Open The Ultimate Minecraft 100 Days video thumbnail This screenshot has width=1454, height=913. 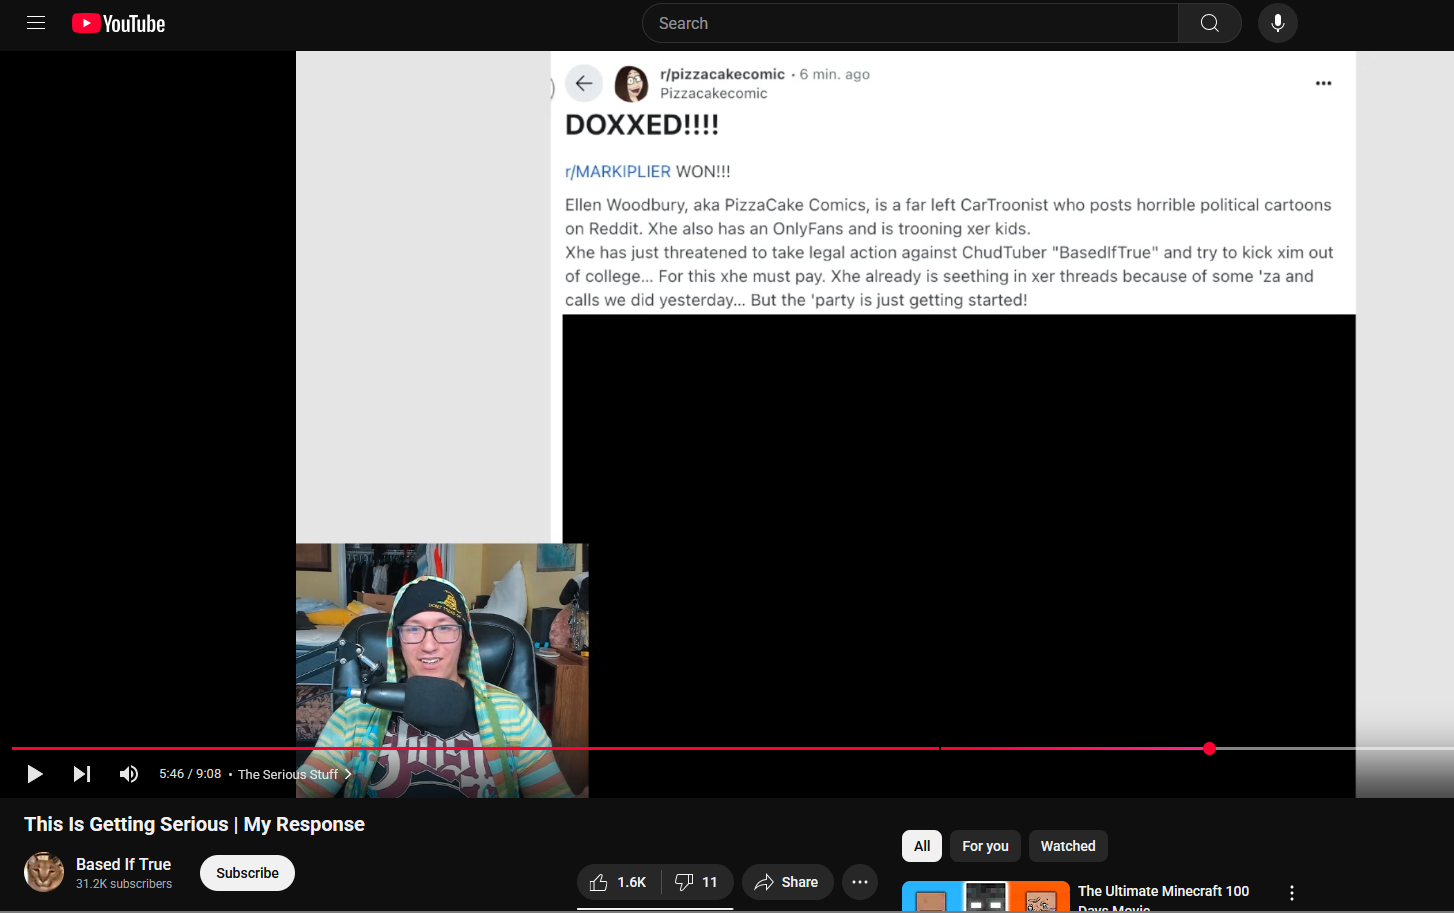pos(986,897)
